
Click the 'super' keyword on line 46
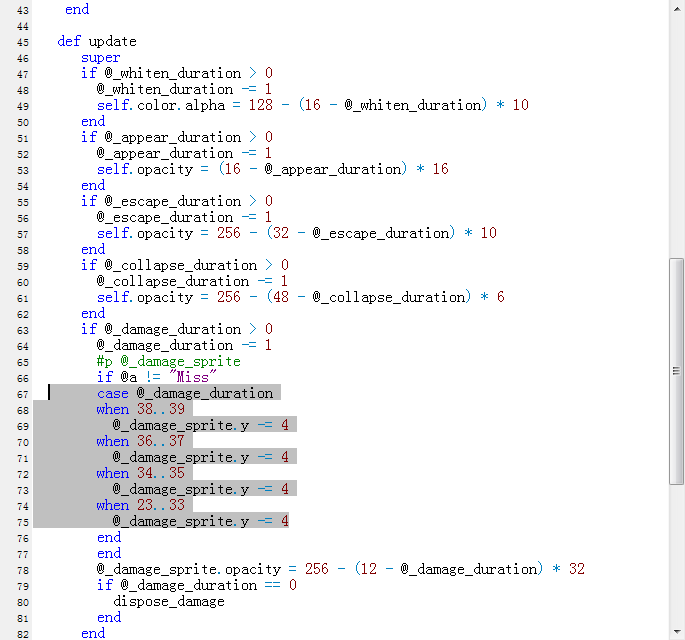(100, 58)
